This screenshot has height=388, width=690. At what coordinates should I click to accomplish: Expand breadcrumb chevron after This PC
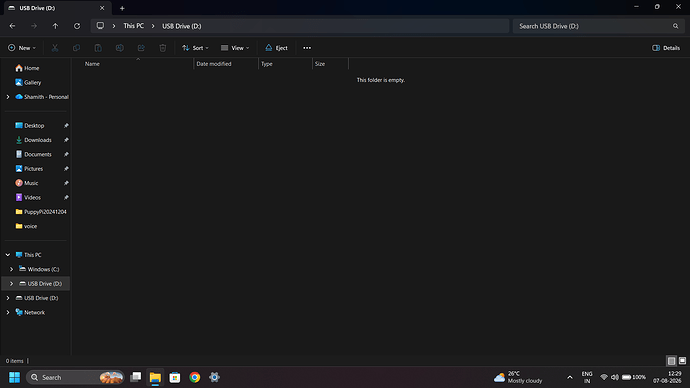pyautogui.click(x=153, y=26)
